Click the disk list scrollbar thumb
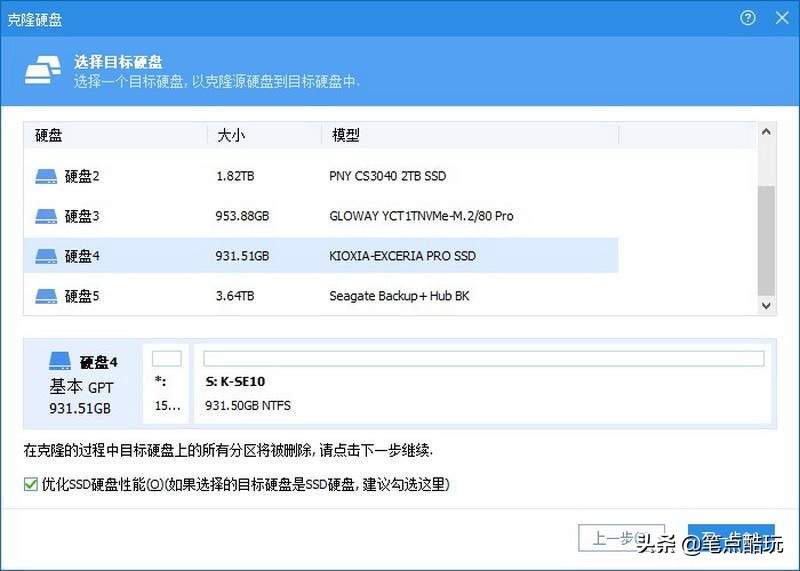The image size is (800, 571). (766, 241)
